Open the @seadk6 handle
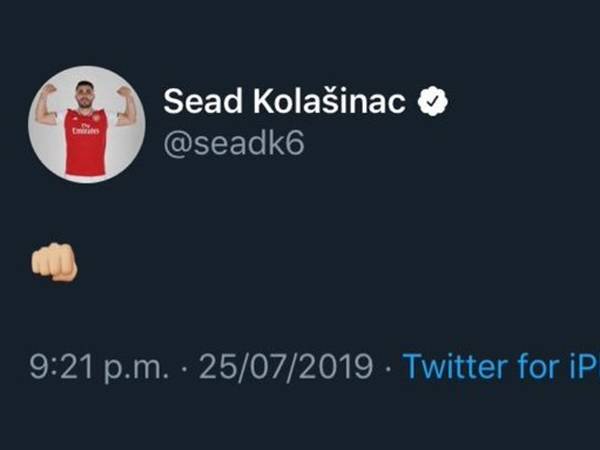The height and width of the screenshot is (450, 600). 233,143
